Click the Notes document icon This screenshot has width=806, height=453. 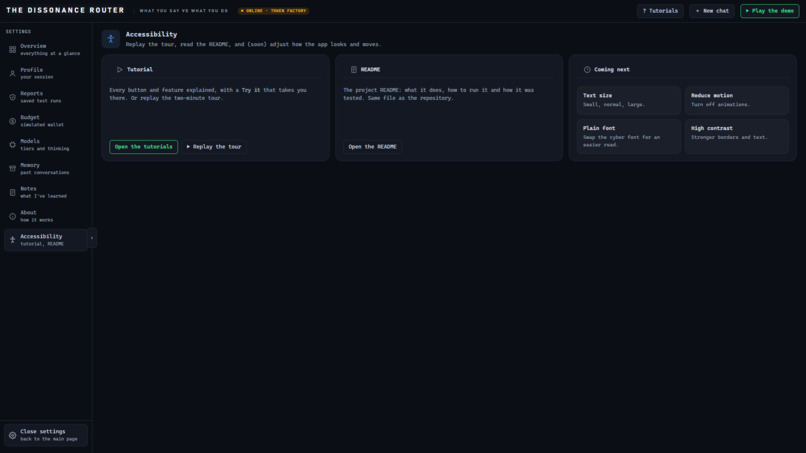point(12,192)
